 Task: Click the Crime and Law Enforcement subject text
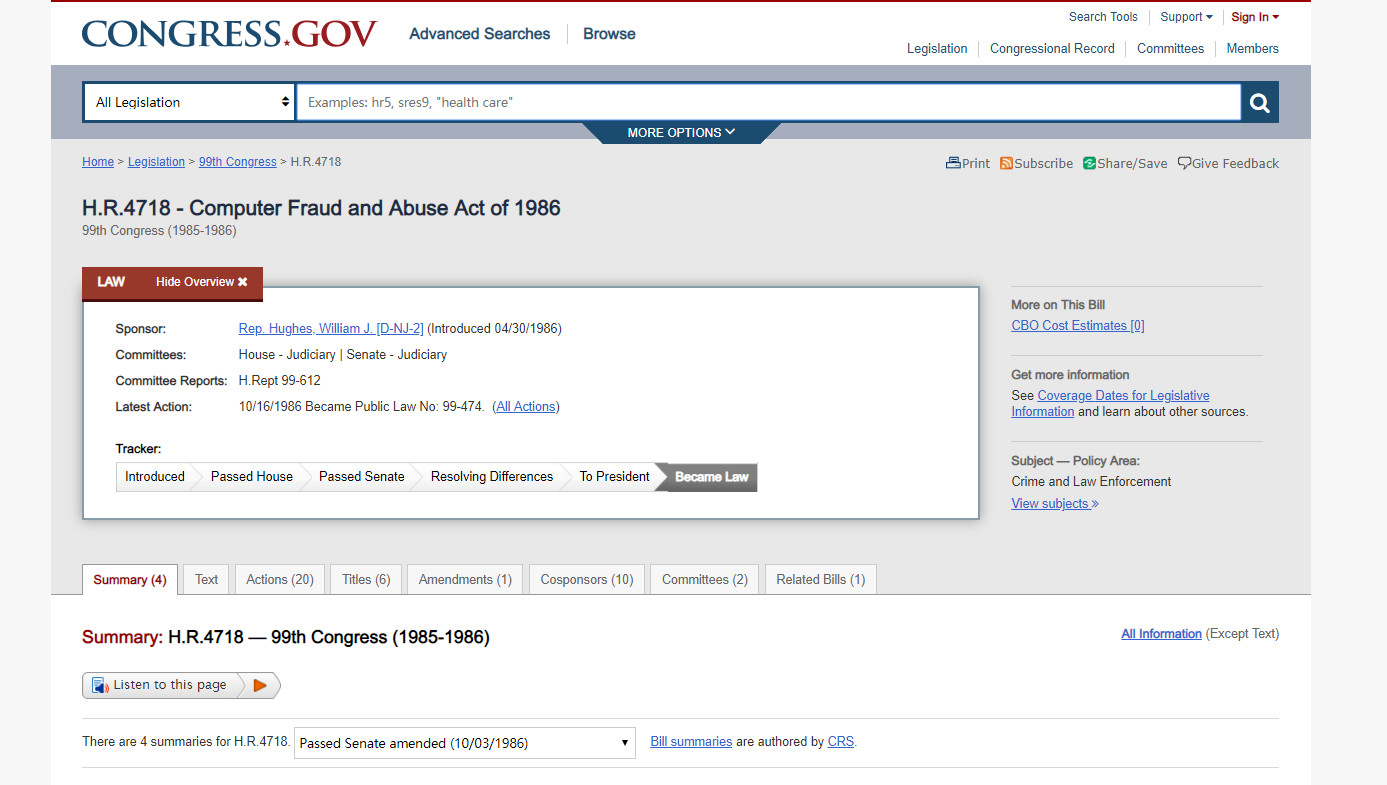coord(1091,482)
